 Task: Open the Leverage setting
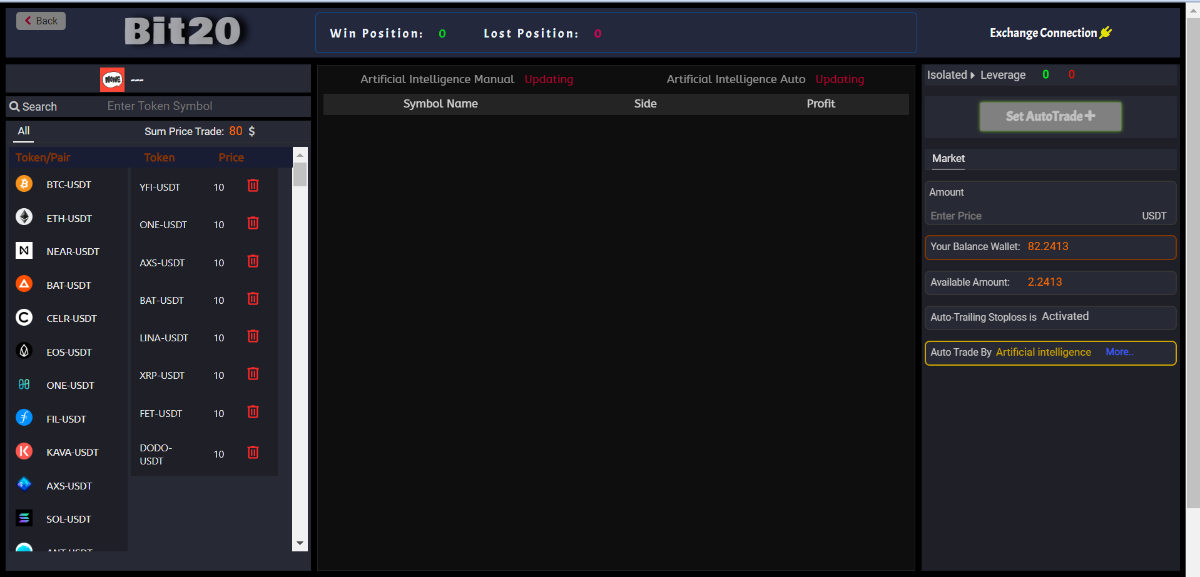pyautogui.click(x=1002, y=75)
